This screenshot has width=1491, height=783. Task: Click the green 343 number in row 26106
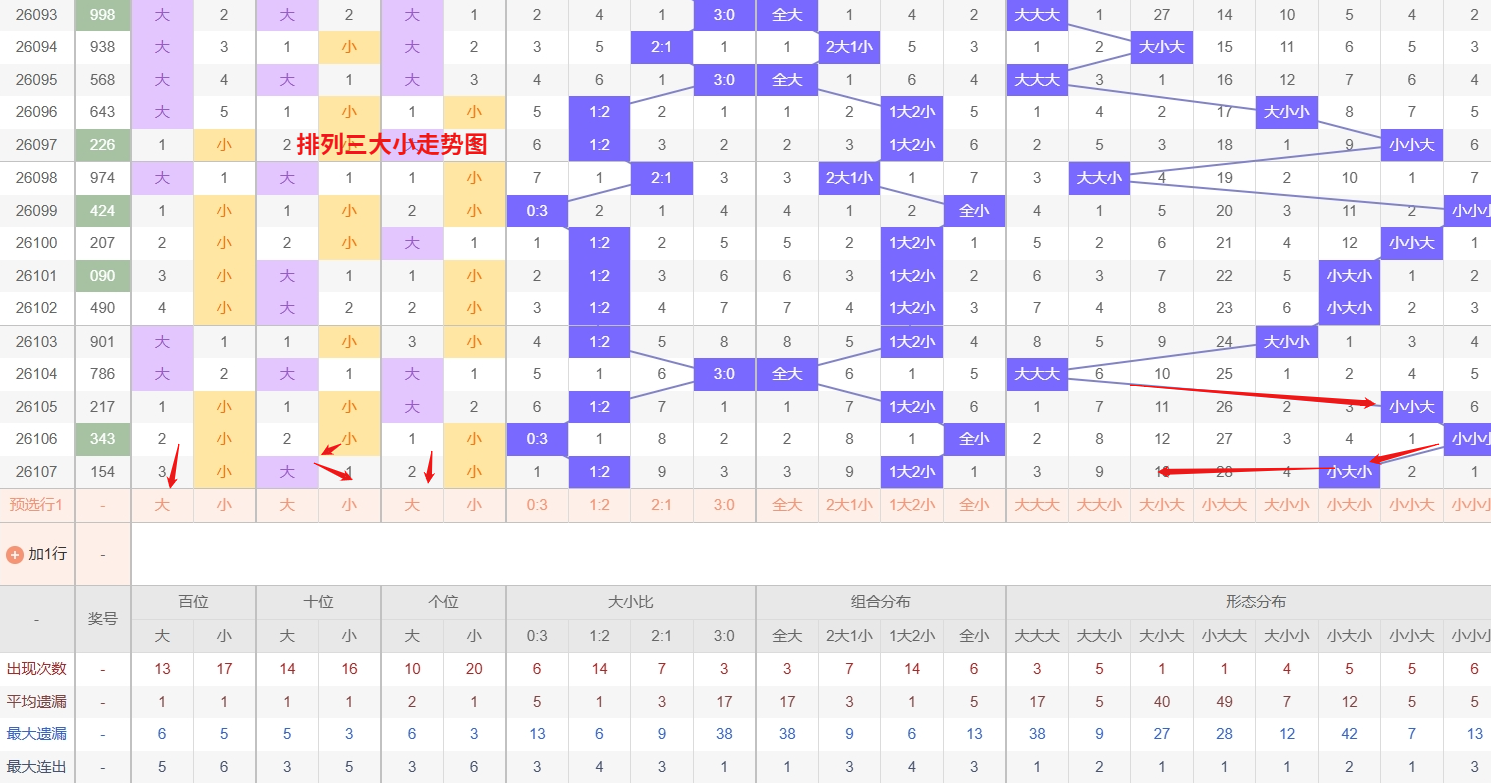point(102,439)
